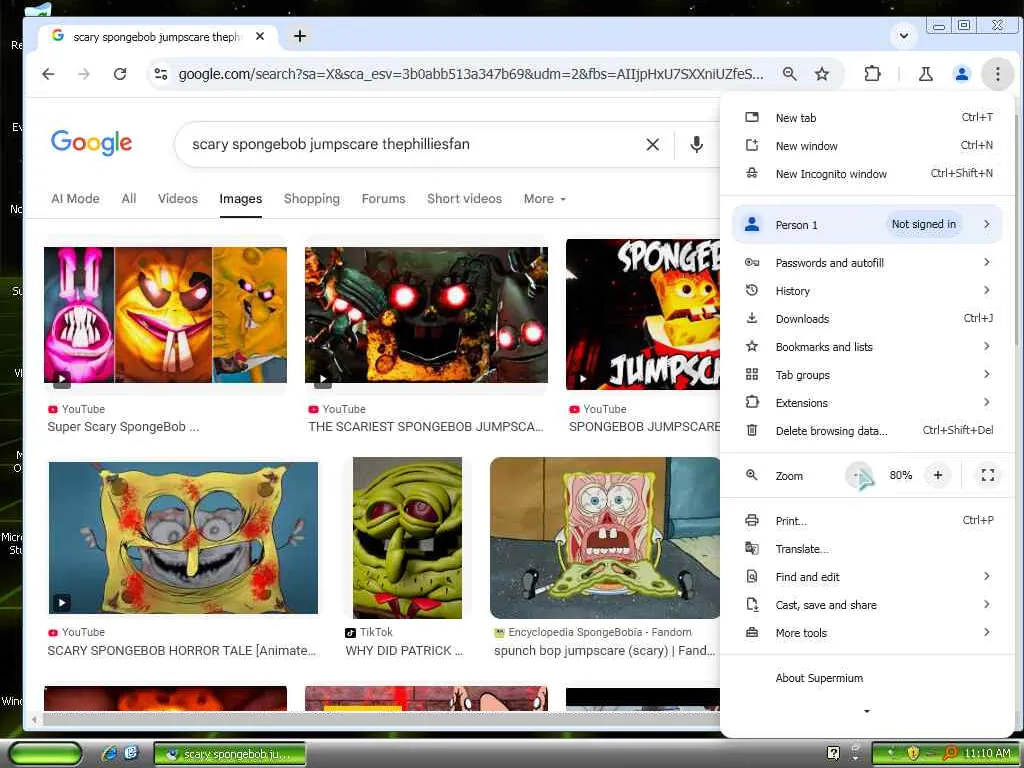Open About Supermium
Image resolution: width=1024 pixels, height=768 pixels.
[x=867, y=678]
